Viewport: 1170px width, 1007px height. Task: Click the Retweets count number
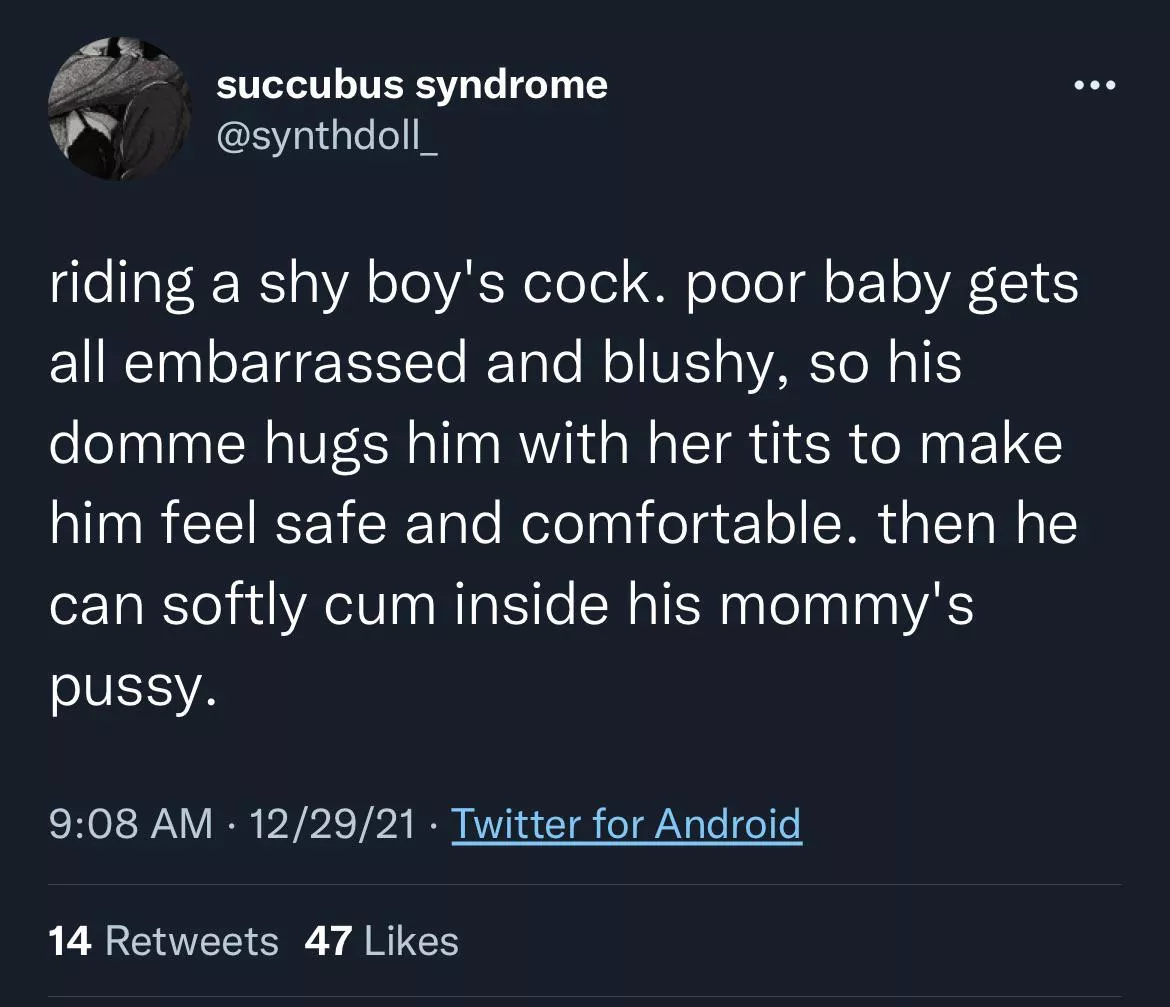(x=70, y=939)
